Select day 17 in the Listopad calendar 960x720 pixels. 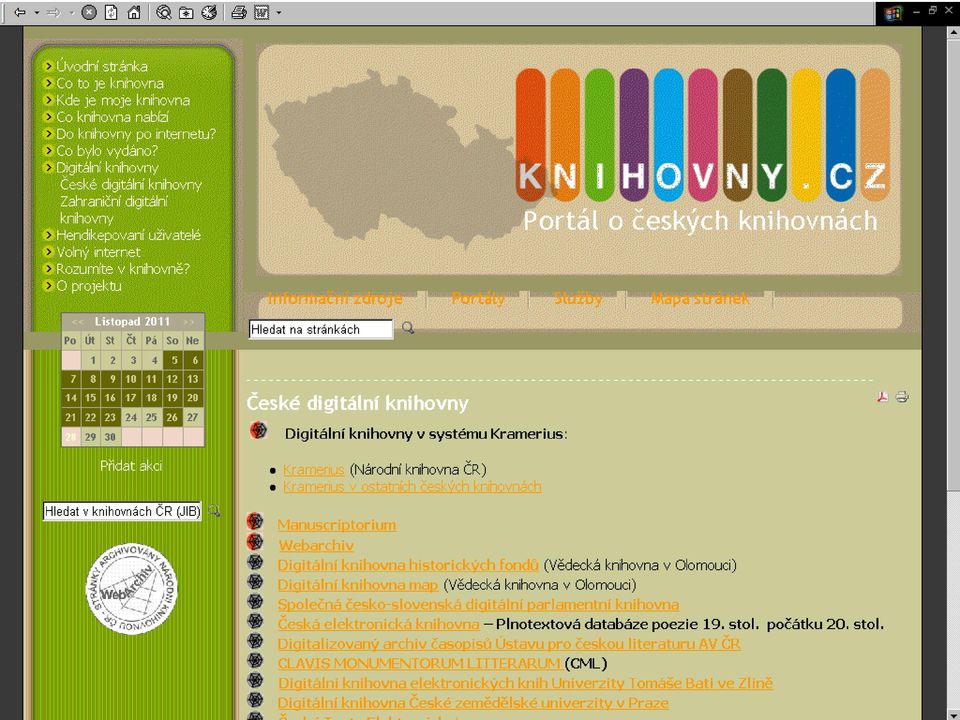[x=131, y=398]
